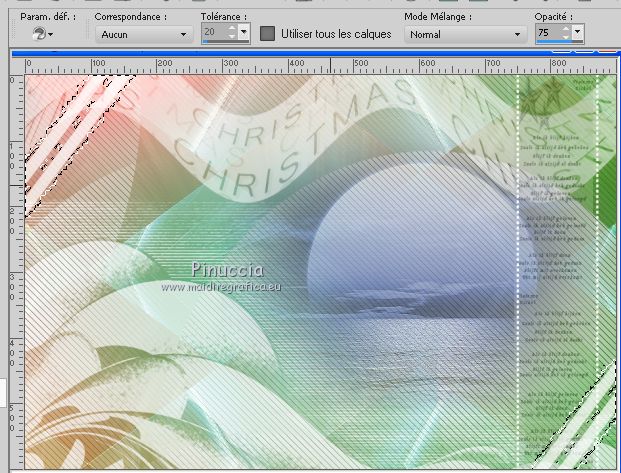Screen dimensions: 621x473
Task: Open the Tolérance slider dropdown arrow
Action: tap(244, 32)
